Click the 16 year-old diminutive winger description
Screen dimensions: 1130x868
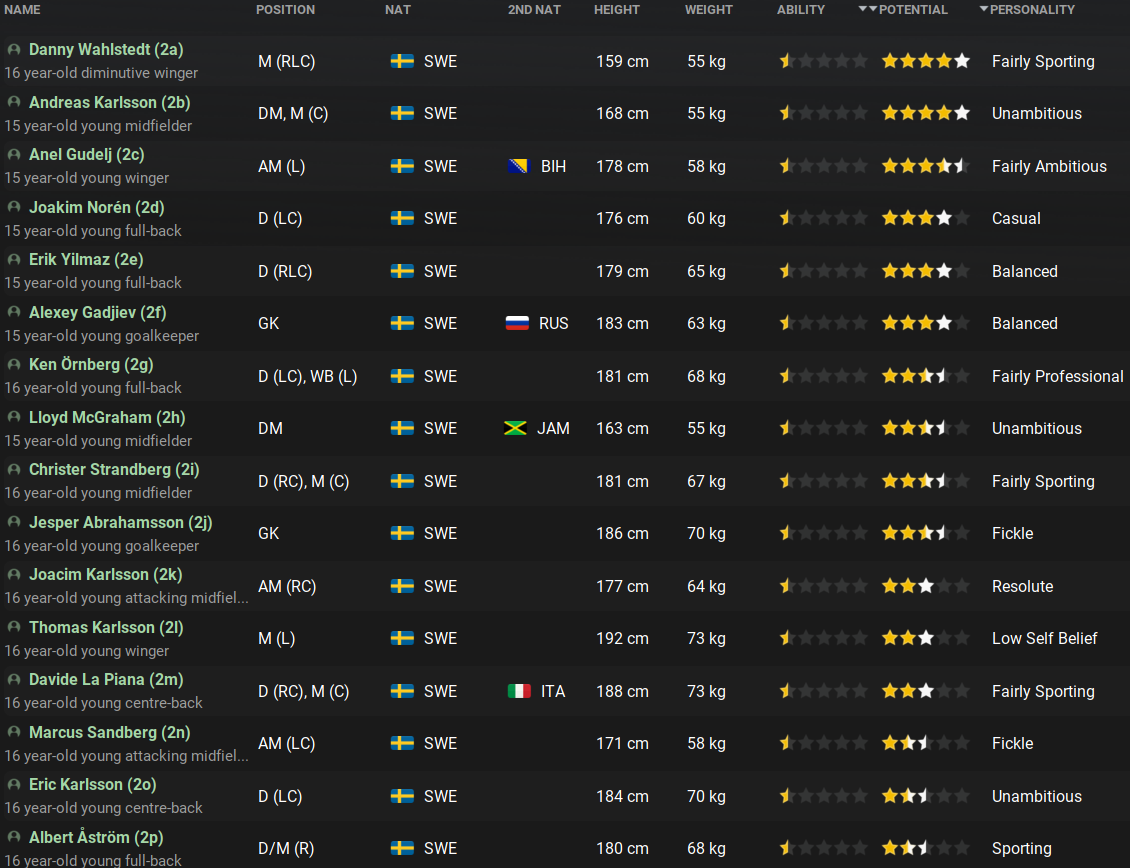pyautogui.click(x=101, y=73)
